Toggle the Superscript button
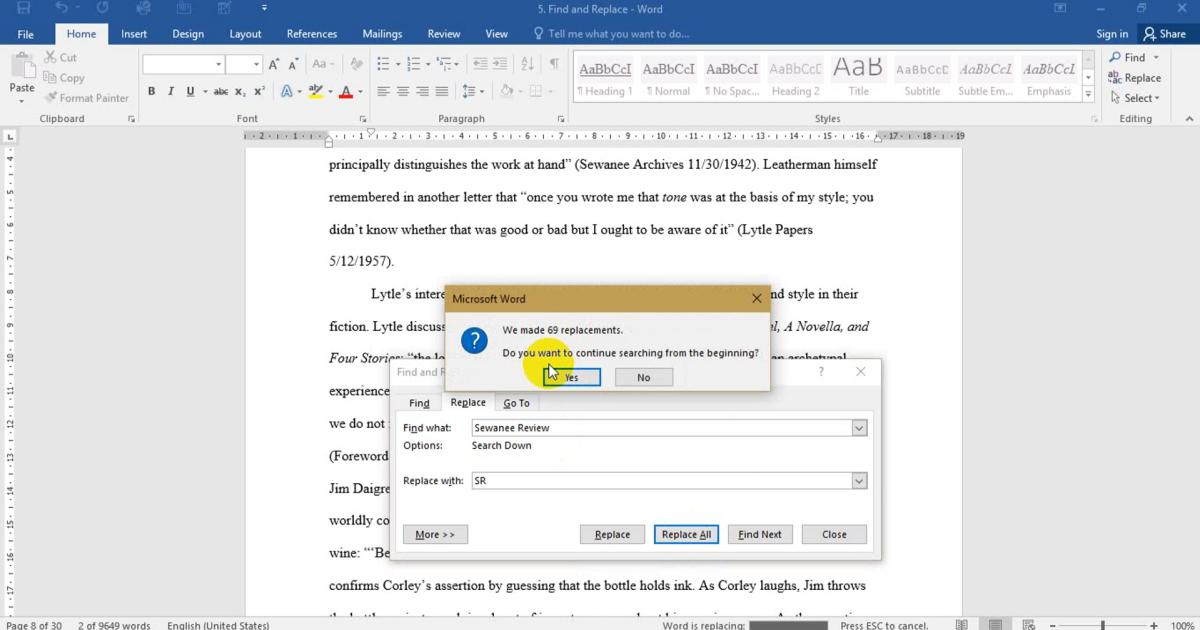The height and width of the screenshot is (630, 1200). click(x=259, y=91)
